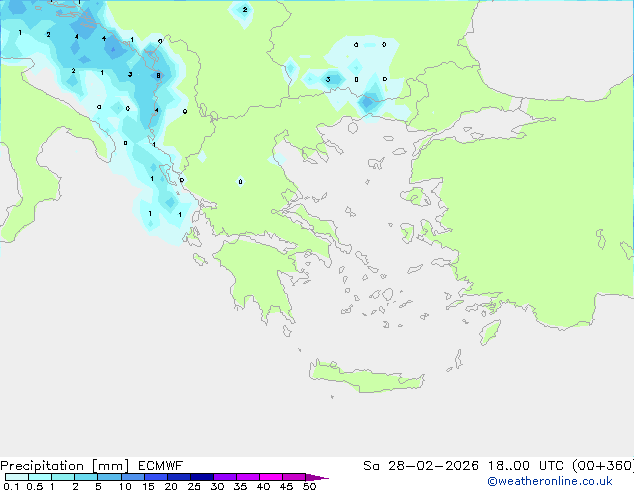Click the '0' value over central Greece

241,182
